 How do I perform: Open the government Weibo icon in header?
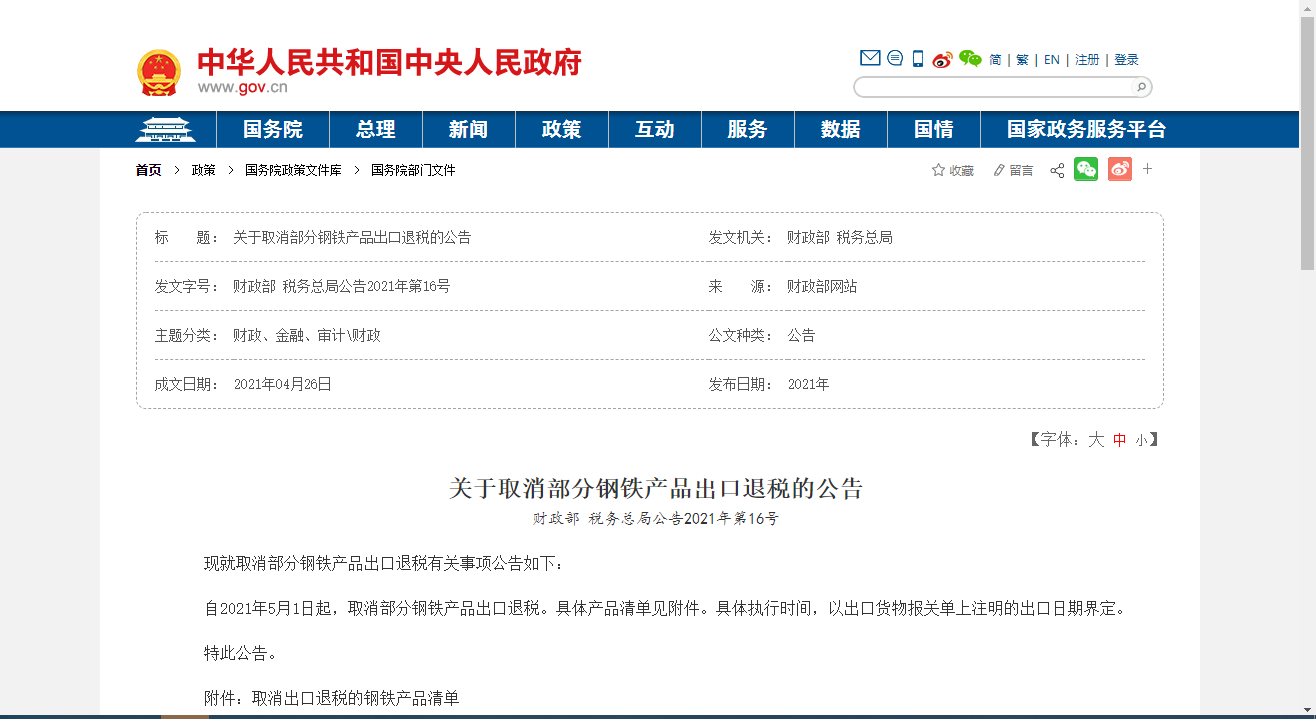941,59
